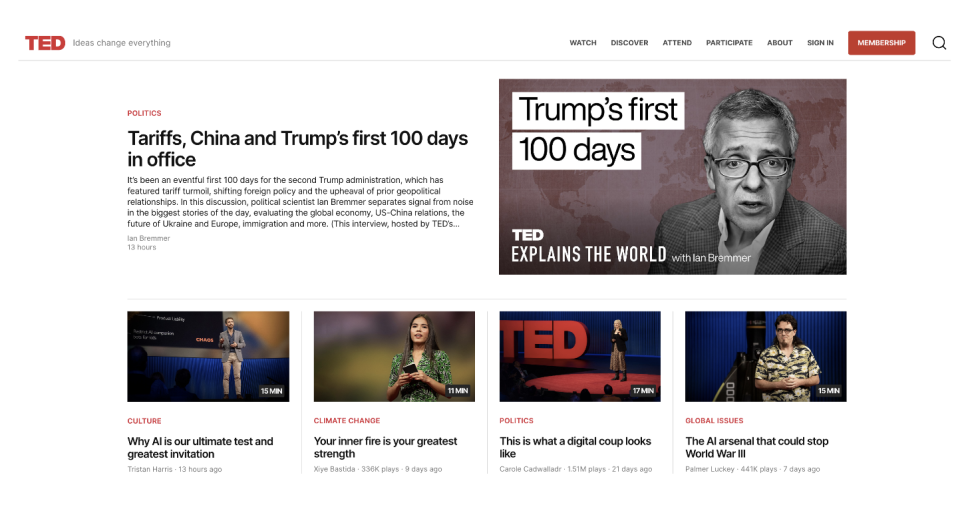Screen dimensions: 966x511
Task: Open the search magnifier icon
Action: click(939, 43)
